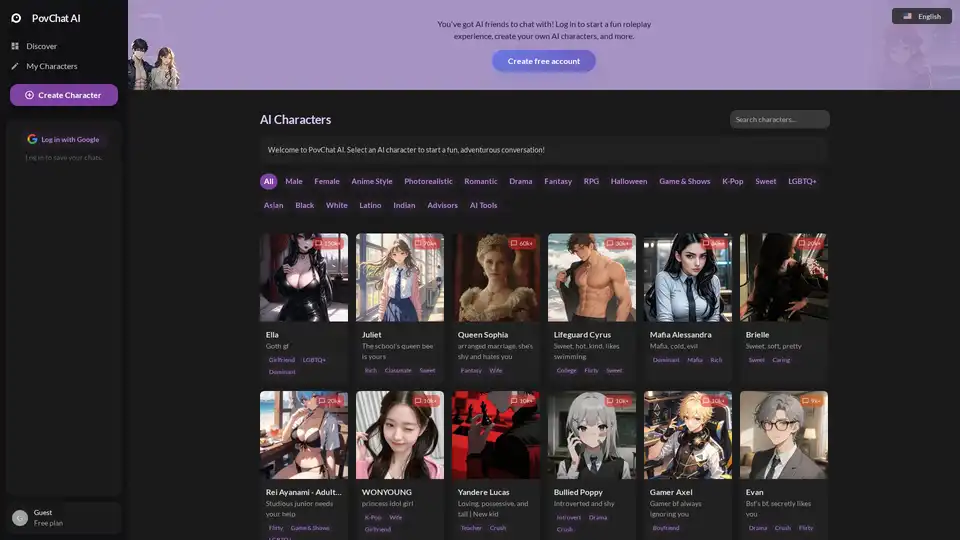Log in with Google
The width and height of the screenshot is (960, 540).
point(64,139)
